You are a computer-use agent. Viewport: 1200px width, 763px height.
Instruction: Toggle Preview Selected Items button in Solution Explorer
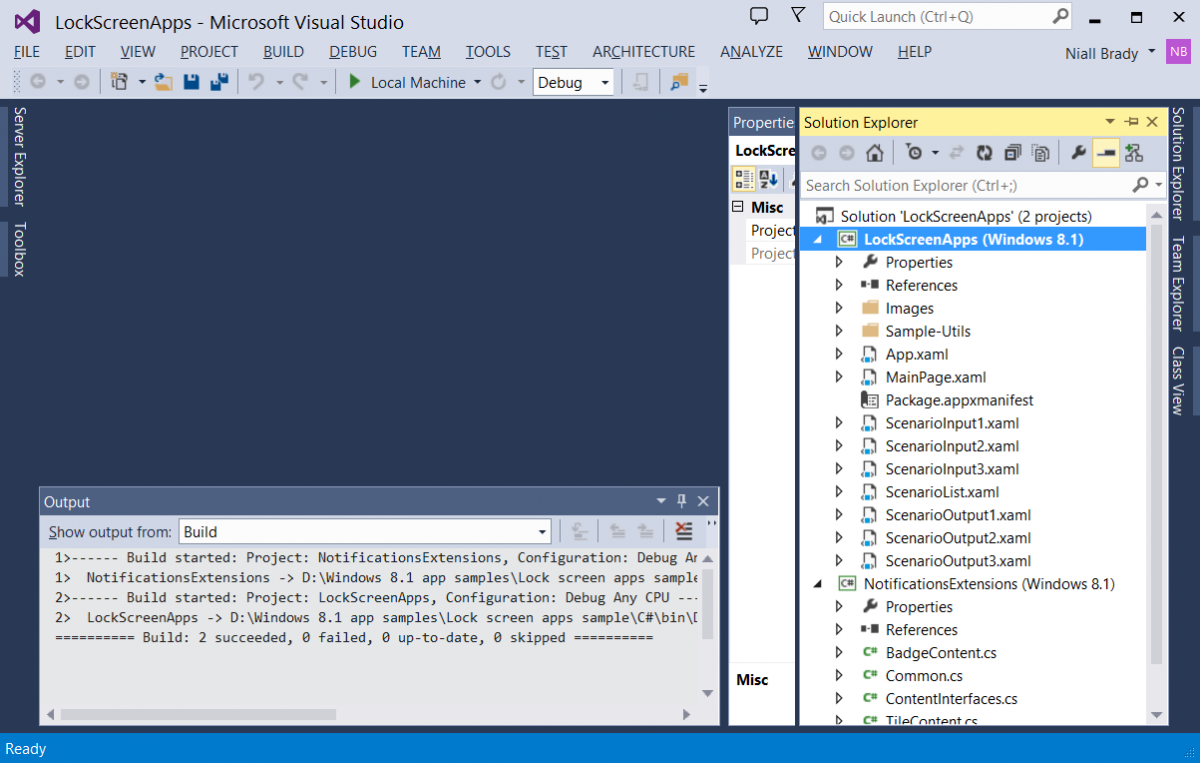click(x=1106, y=153)
